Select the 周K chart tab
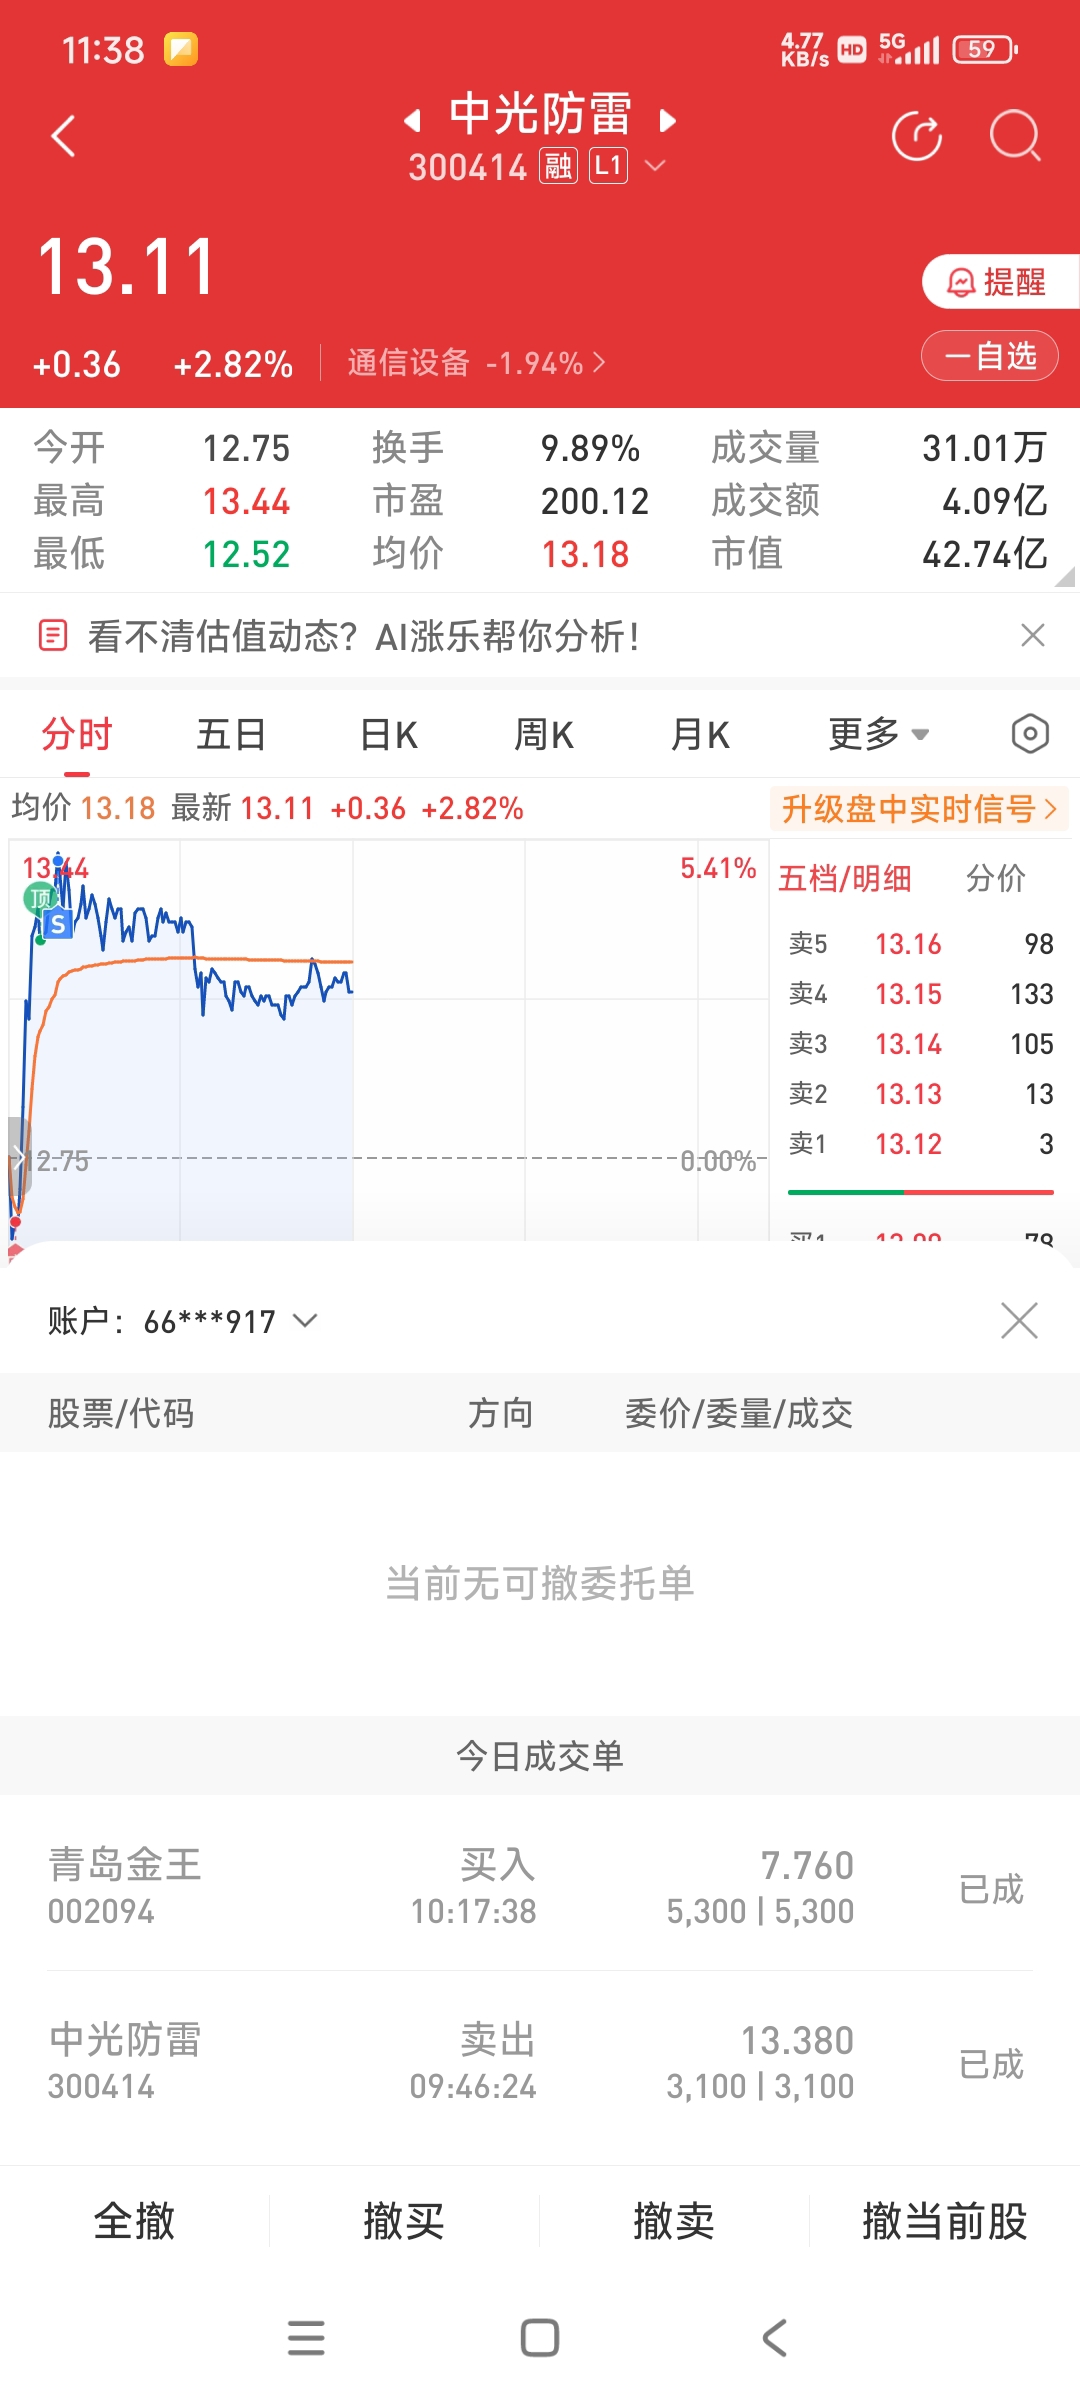This screenshot has height=2400, width=1080. tap(543, 735)
